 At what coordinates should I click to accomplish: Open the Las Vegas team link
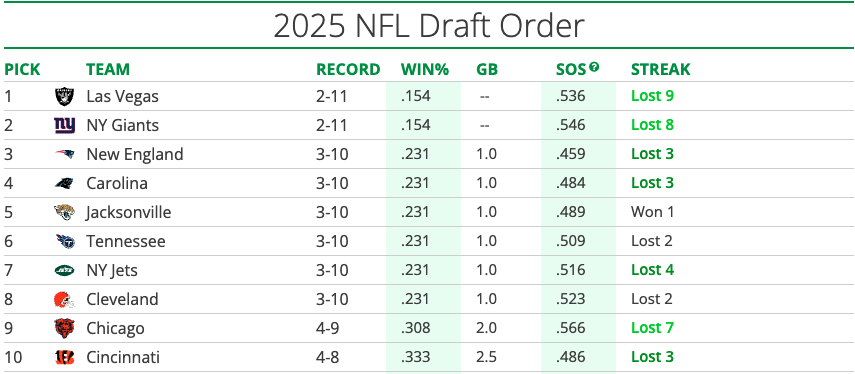(123, 96)
